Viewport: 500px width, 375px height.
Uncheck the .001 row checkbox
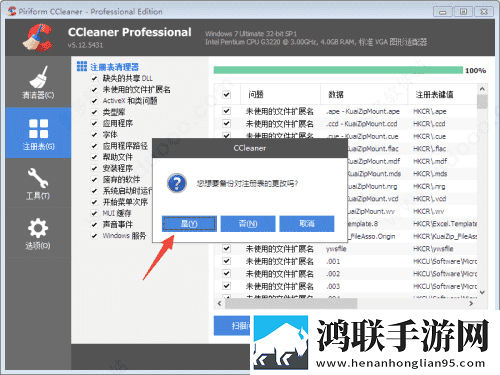(227, 261)
